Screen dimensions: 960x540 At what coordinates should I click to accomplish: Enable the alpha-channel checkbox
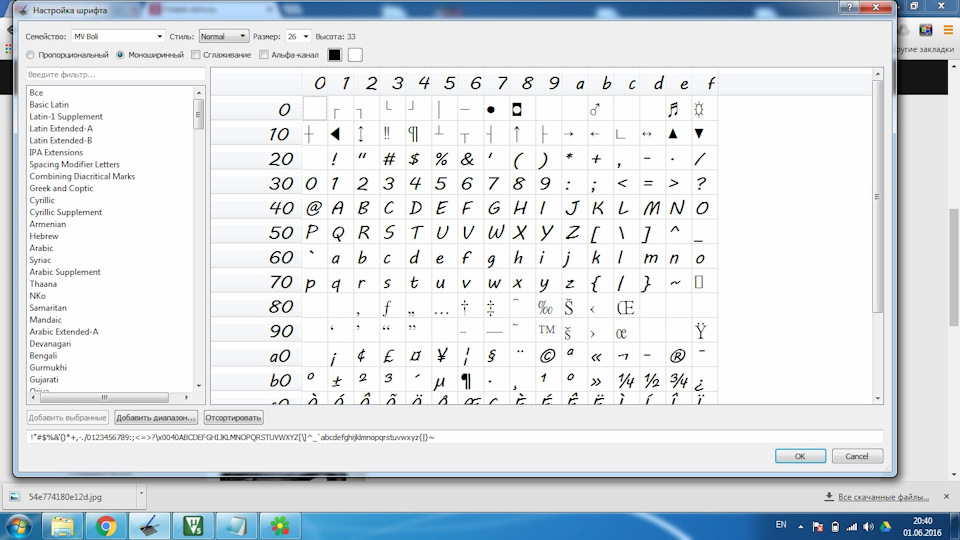pos(263,55)
